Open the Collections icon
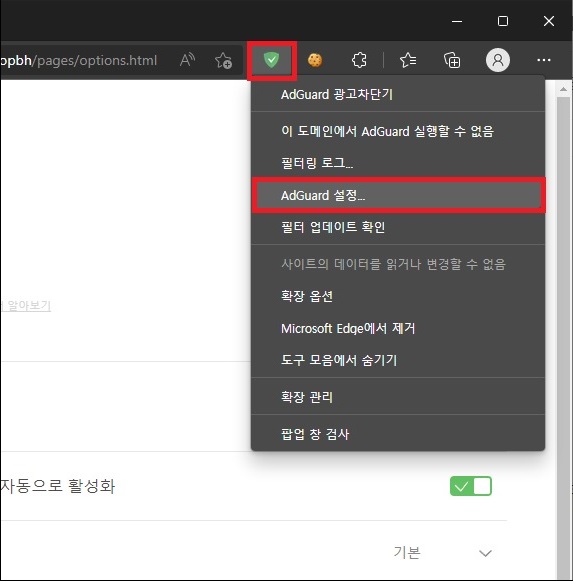This screenshot has height=581, width=573. (x=452, y=60)
